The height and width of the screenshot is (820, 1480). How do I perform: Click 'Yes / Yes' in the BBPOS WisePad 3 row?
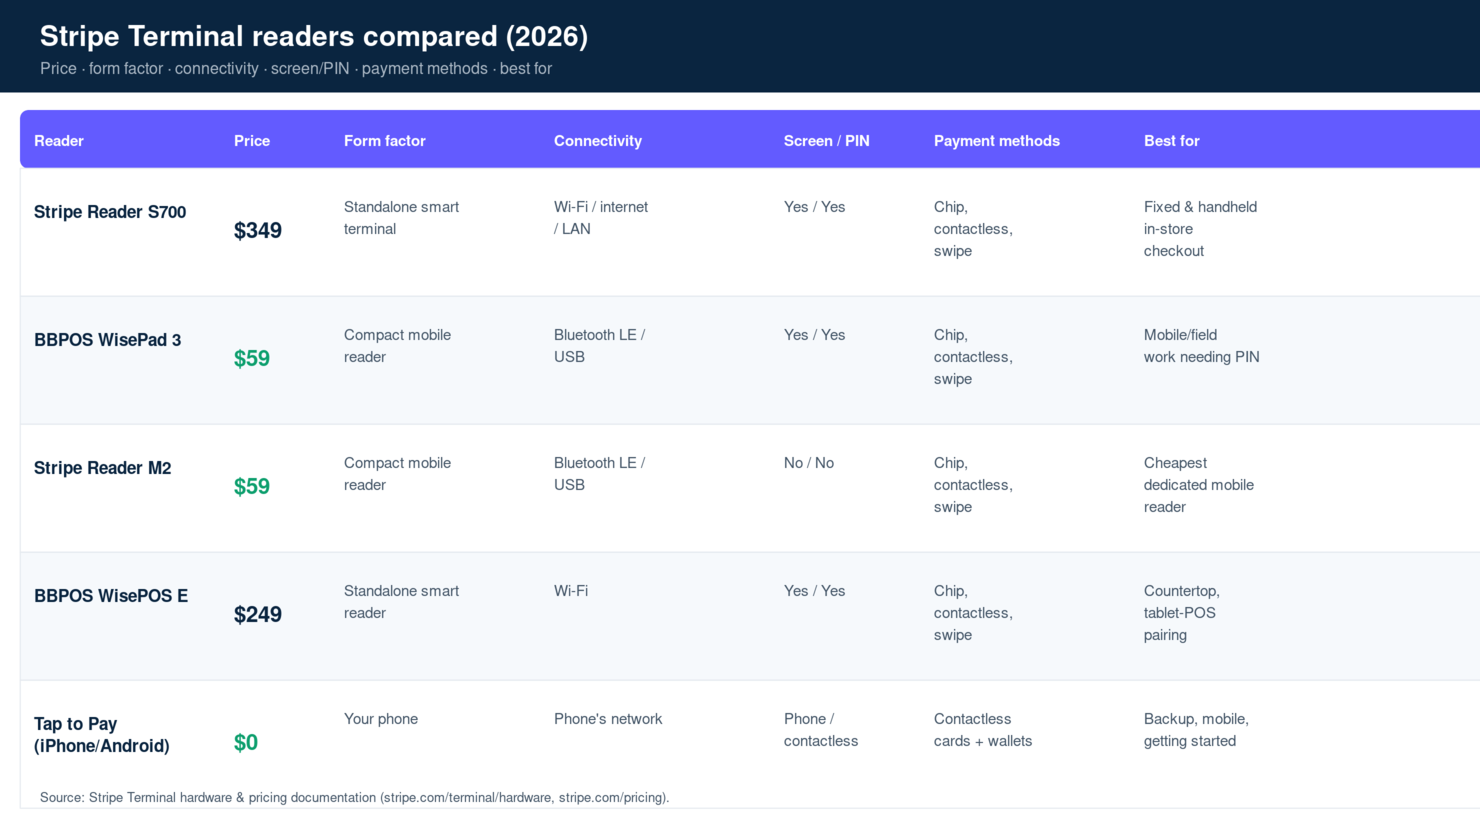click(815, 335)
